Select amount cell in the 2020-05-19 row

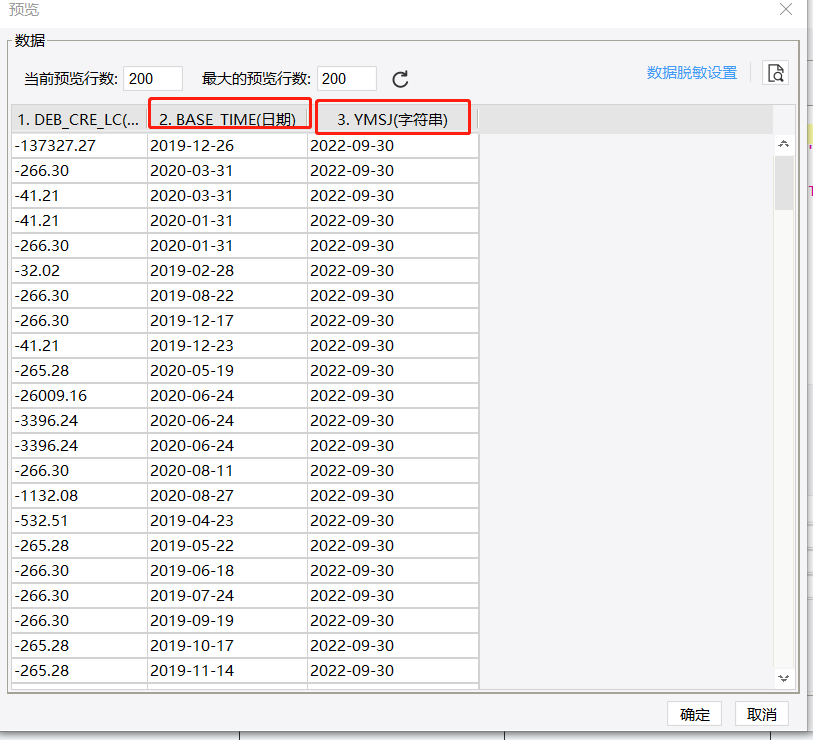point(79,371)
